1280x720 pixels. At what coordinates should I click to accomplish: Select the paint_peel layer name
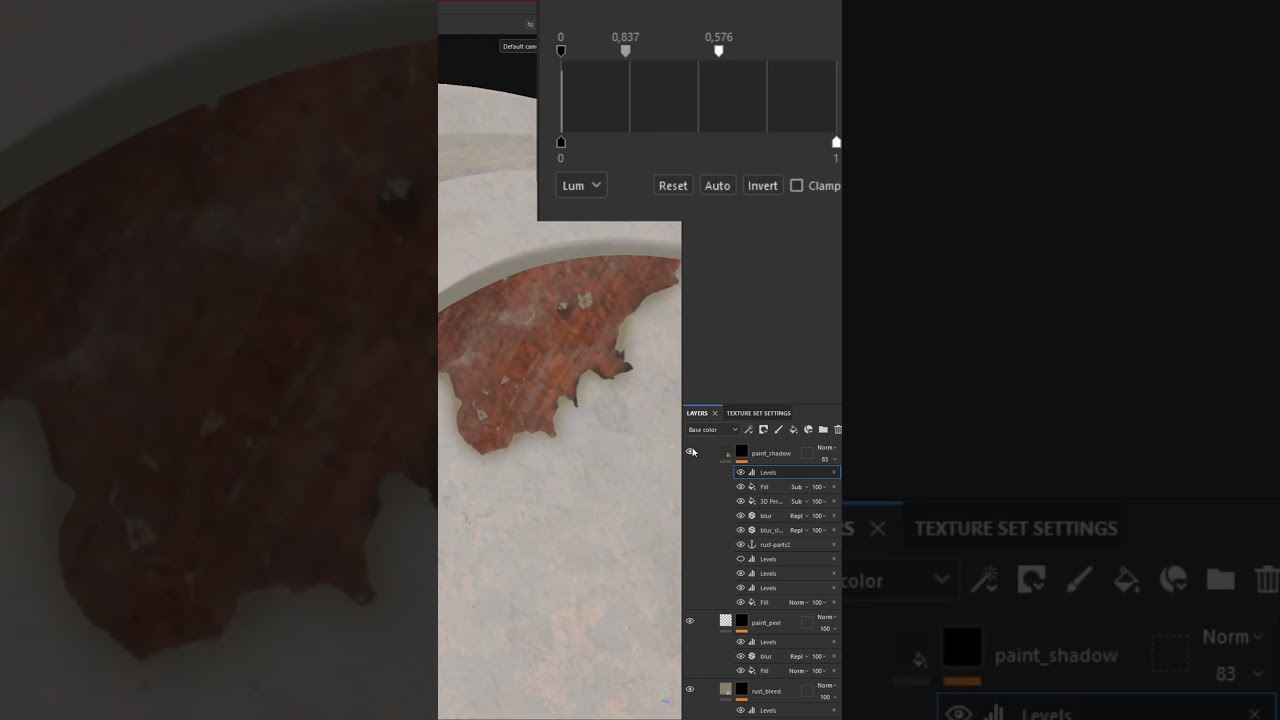point(766,623)
